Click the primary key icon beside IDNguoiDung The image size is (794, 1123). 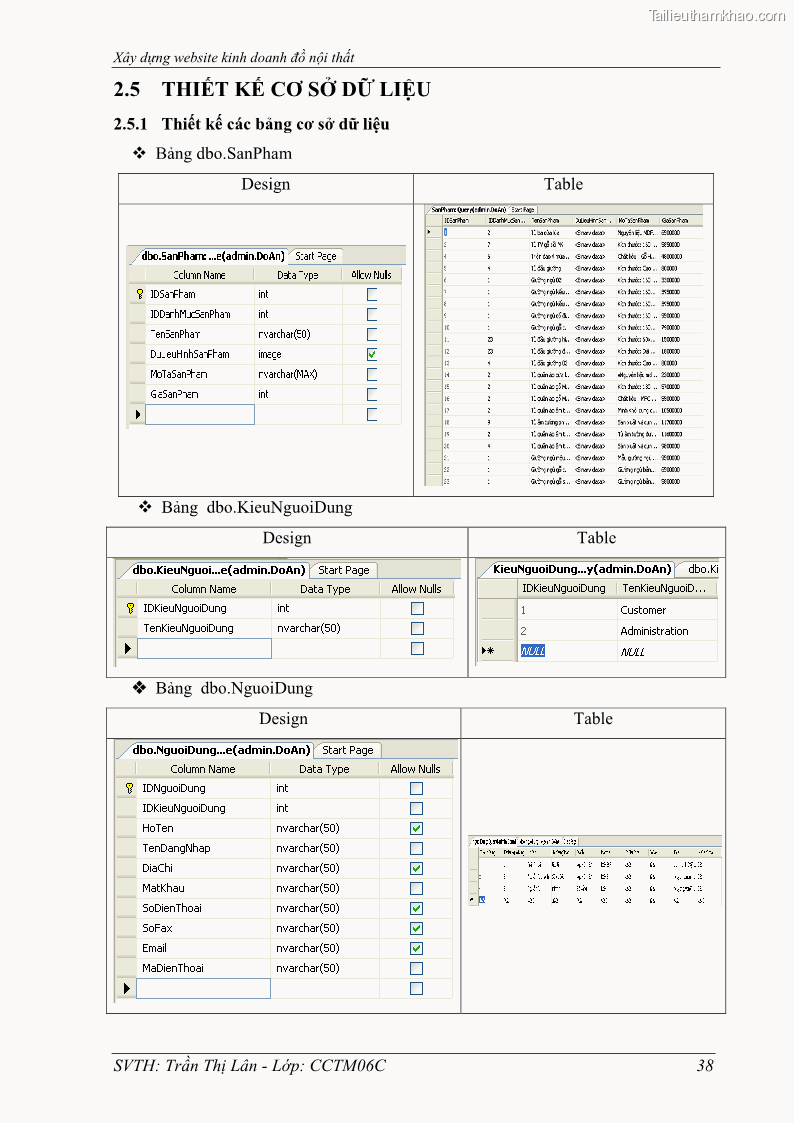pos(128,788)
